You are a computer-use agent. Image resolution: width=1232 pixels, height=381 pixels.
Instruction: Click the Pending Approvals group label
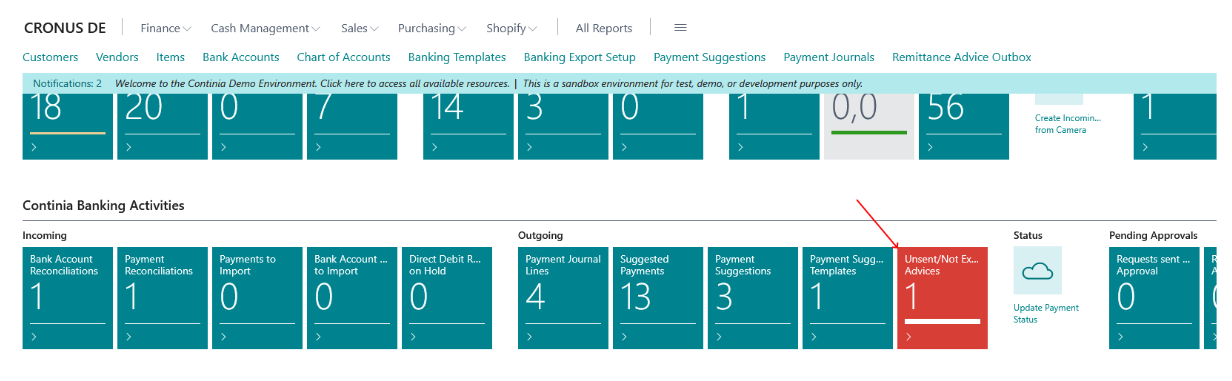tap(1153, 236)
